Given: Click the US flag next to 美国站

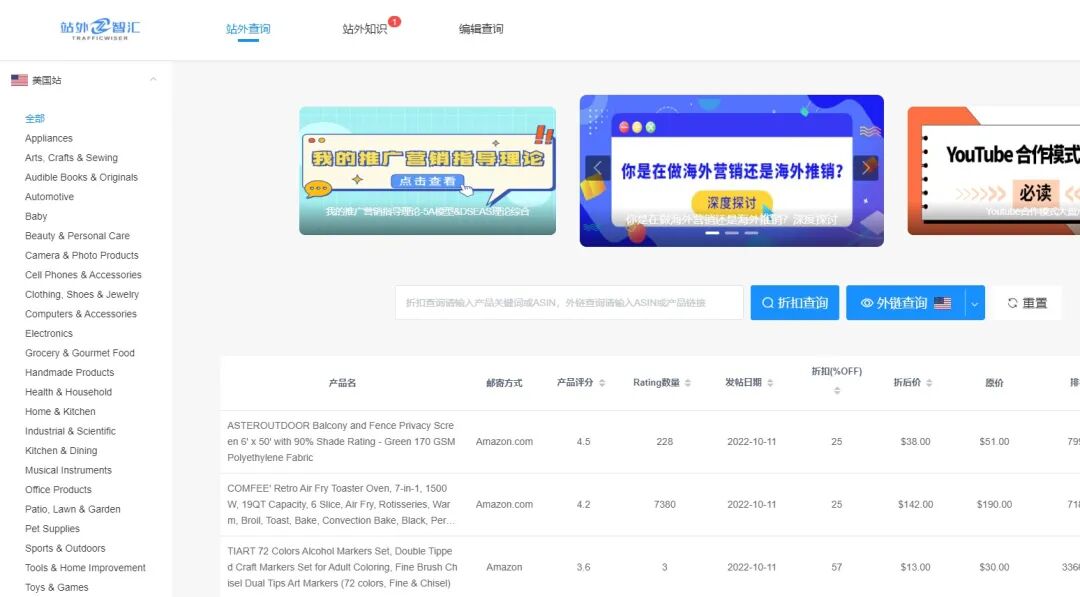Looking at the screenshot, I should pos(17,79).
